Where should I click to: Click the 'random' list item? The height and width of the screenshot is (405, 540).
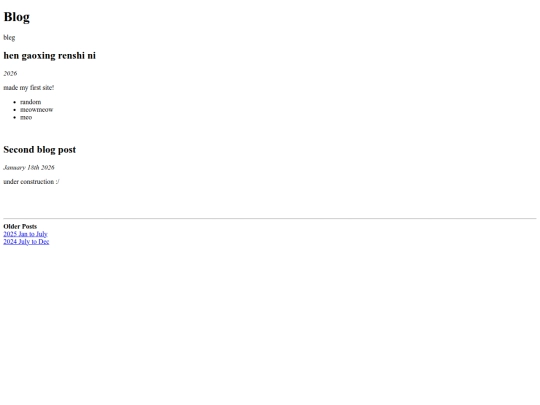(31, 102)
